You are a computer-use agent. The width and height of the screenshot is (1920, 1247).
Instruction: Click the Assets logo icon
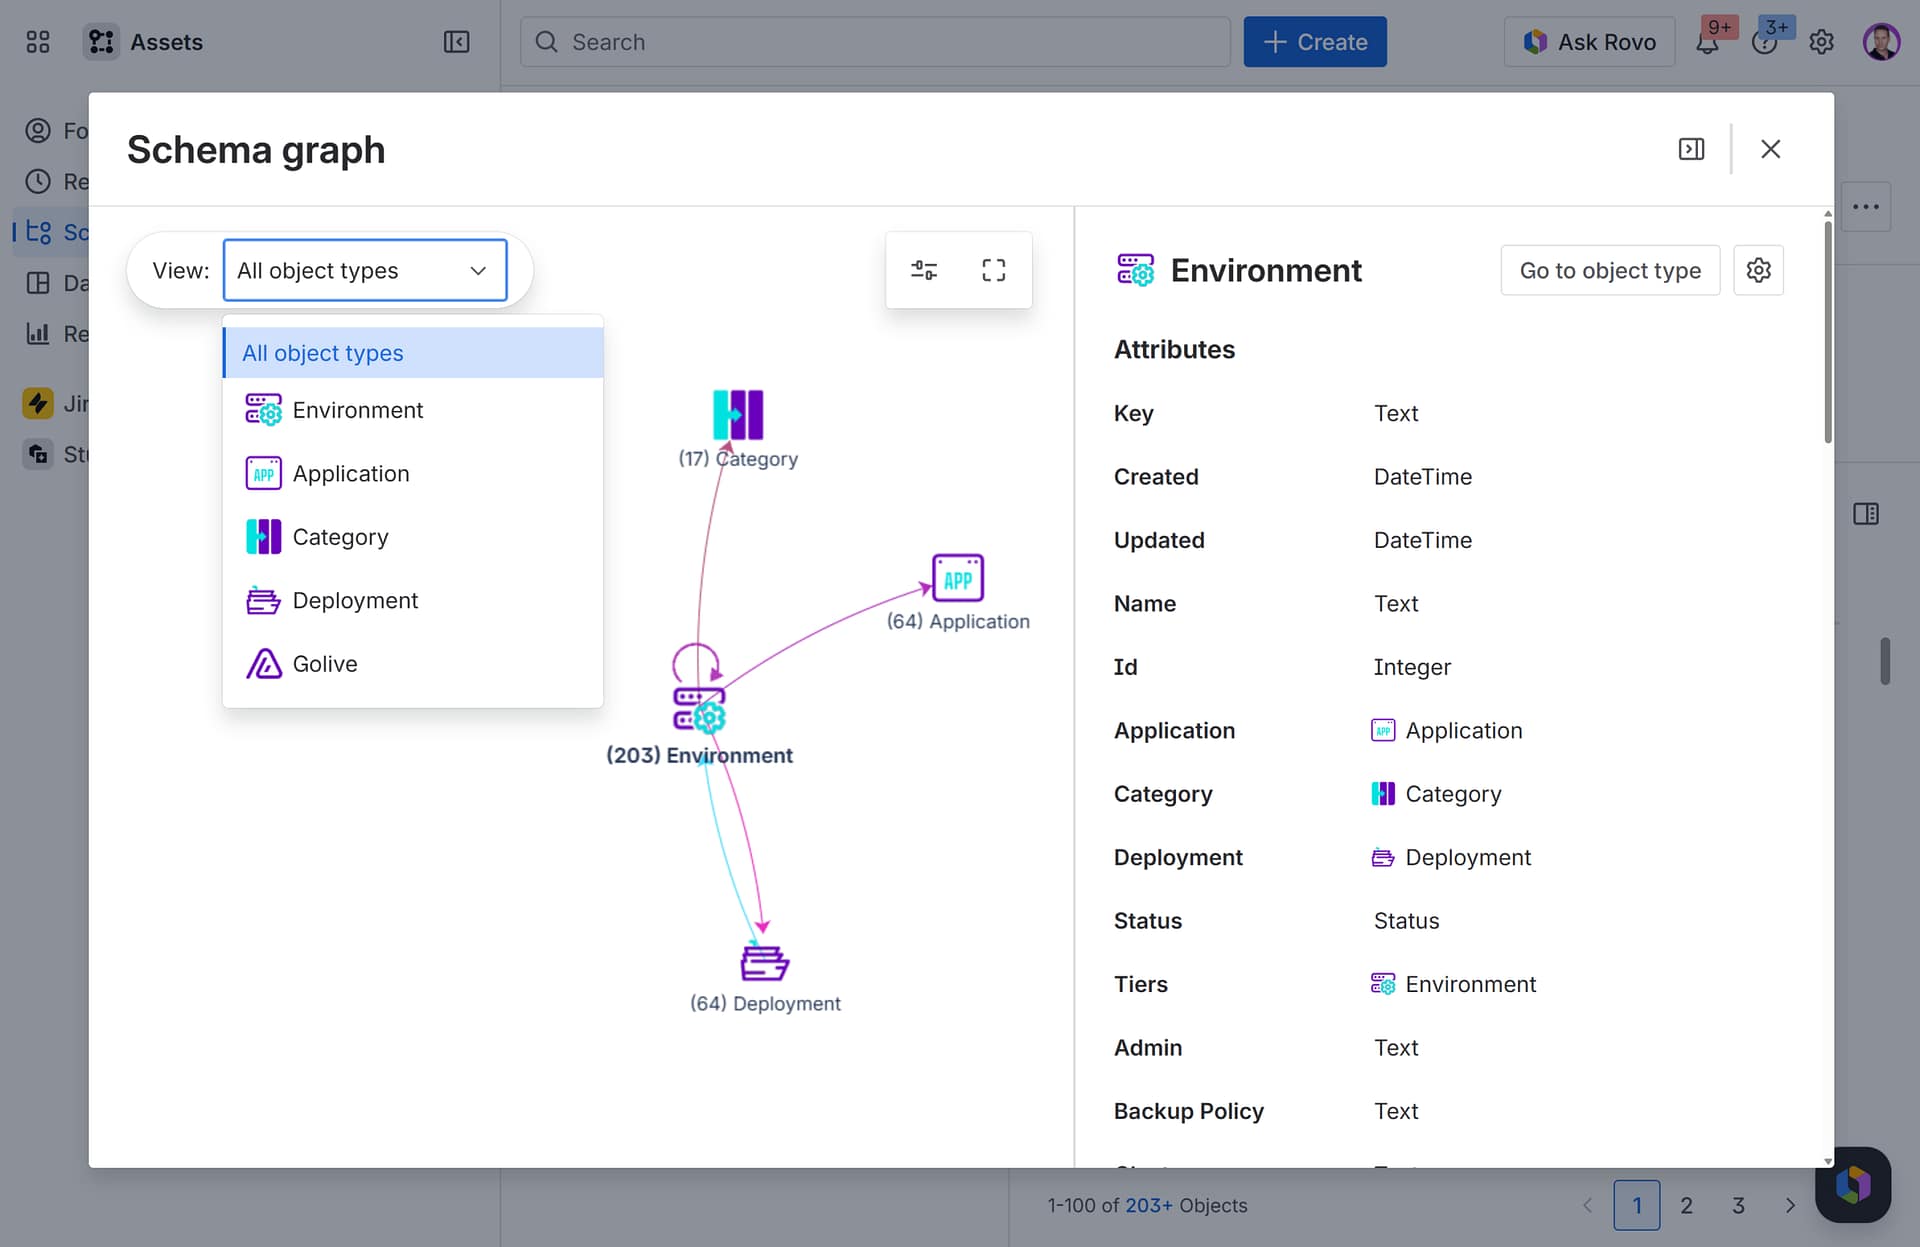point(101,42)
